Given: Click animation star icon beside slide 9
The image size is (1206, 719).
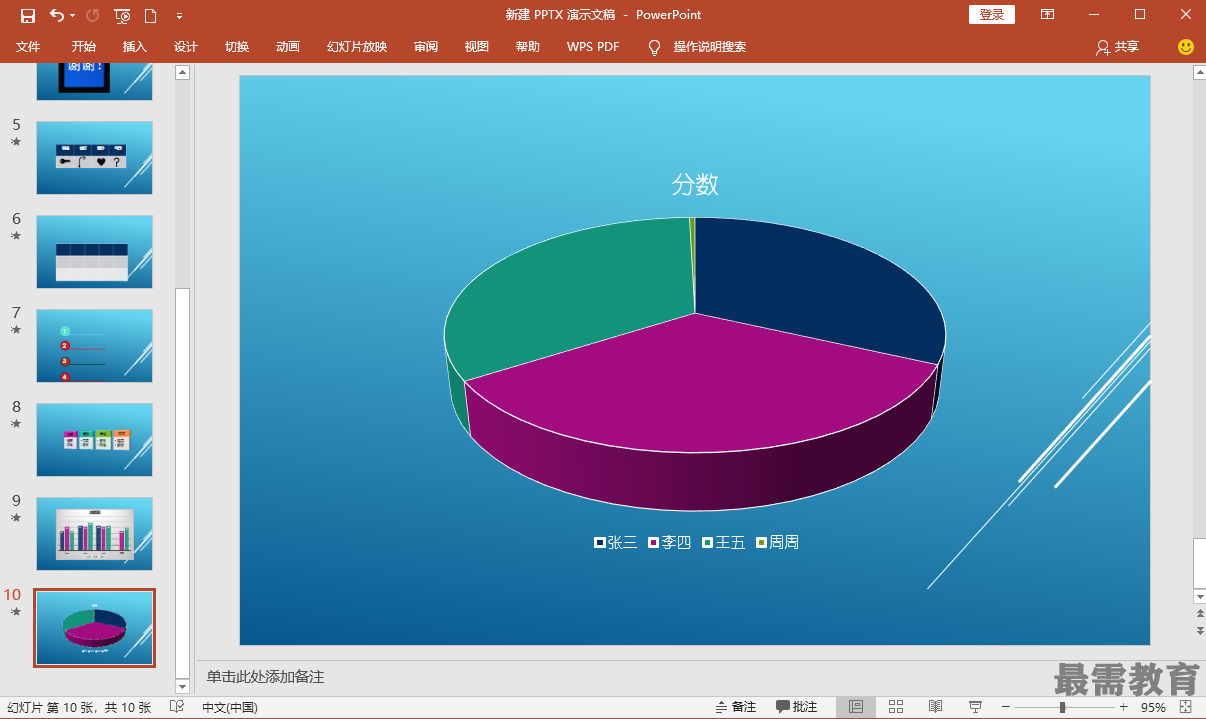Looking at the screenshot, I should tap(16, 518).
